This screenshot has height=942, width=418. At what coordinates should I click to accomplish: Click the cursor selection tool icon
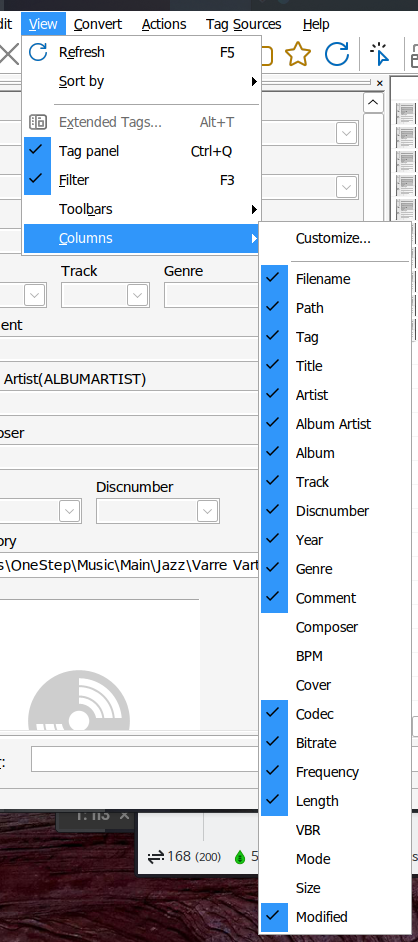(379, 55)
